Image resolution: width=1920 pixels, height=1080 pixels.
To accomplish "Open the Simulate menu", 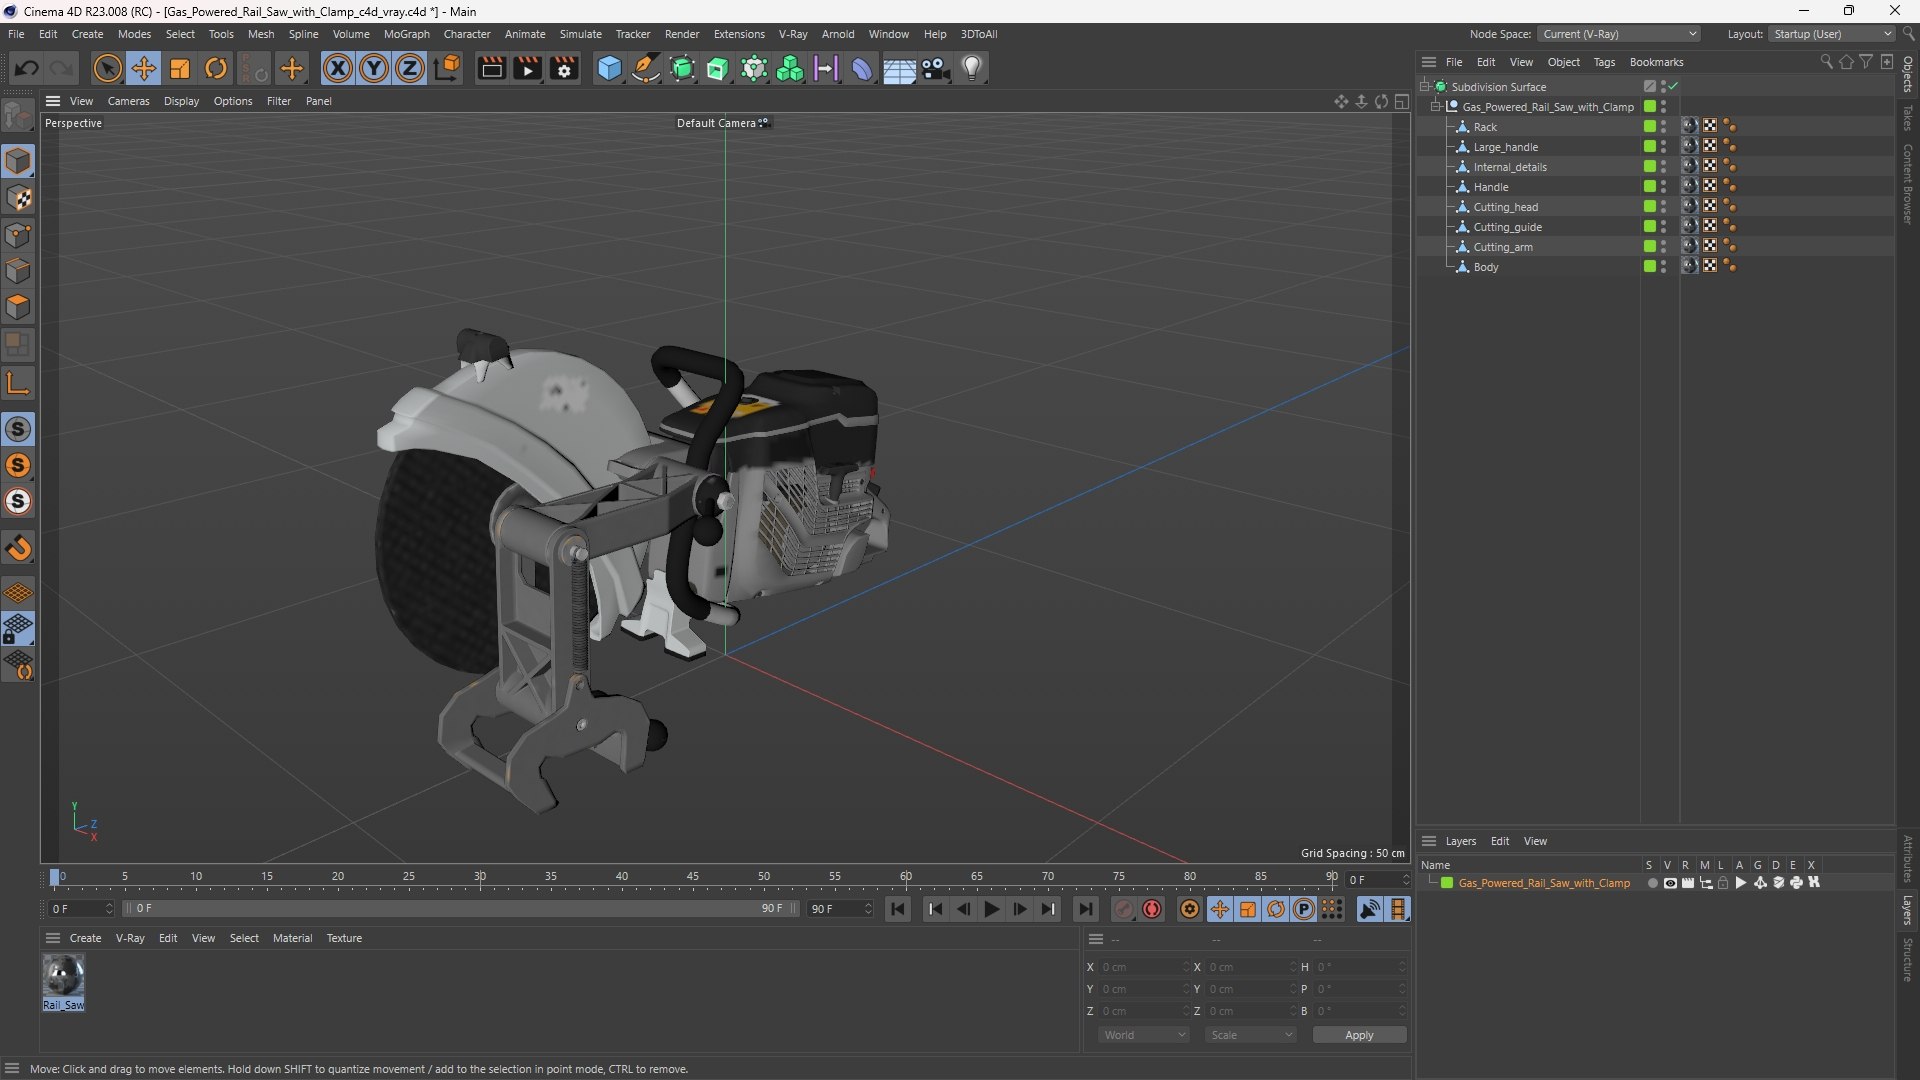I will [580, 34].
